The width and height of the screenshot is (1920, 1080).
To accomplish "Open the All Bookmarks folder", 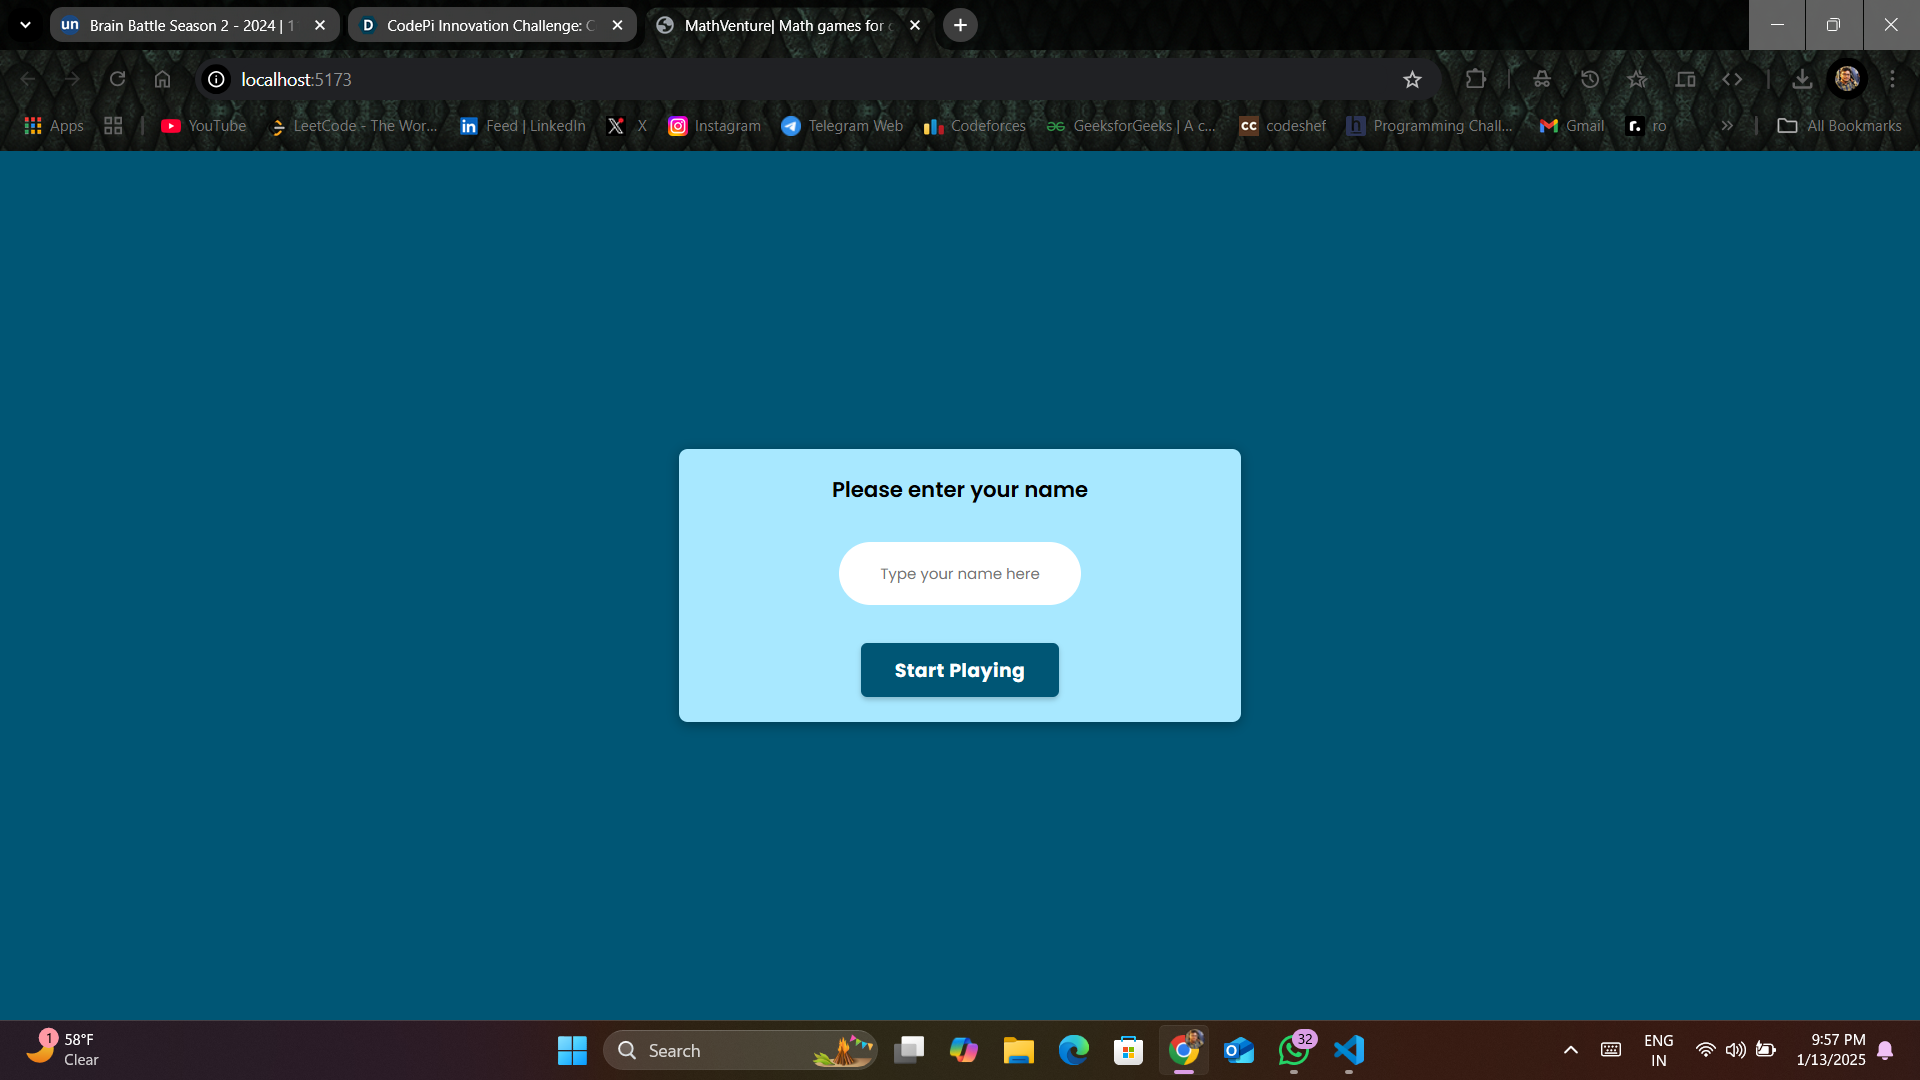I will coord(1840,126).
